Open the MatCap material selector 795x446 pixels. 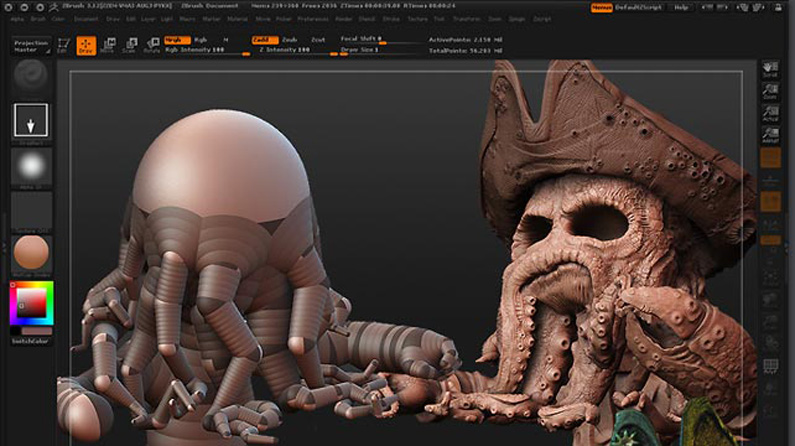[31, 253]
